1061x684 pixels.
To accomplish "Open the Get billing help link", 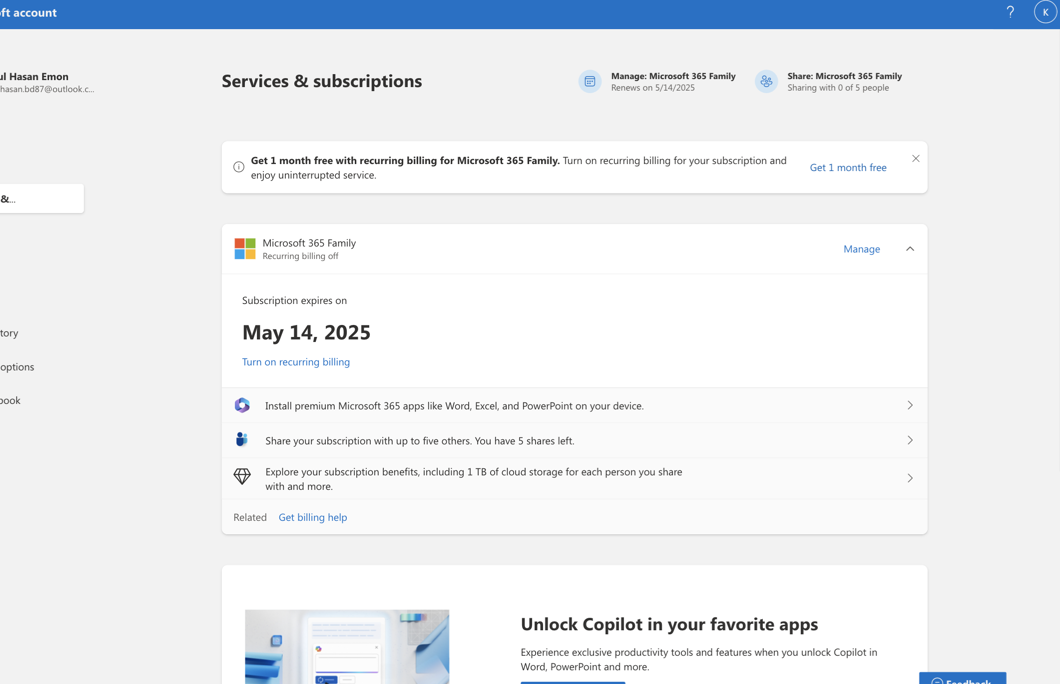I will pyautogui.click(x=313, y=517).
